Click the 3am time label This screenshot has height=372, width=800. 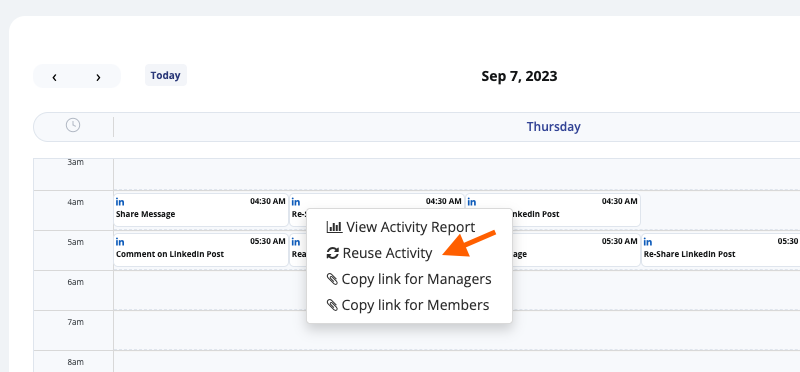coord(76,162)
